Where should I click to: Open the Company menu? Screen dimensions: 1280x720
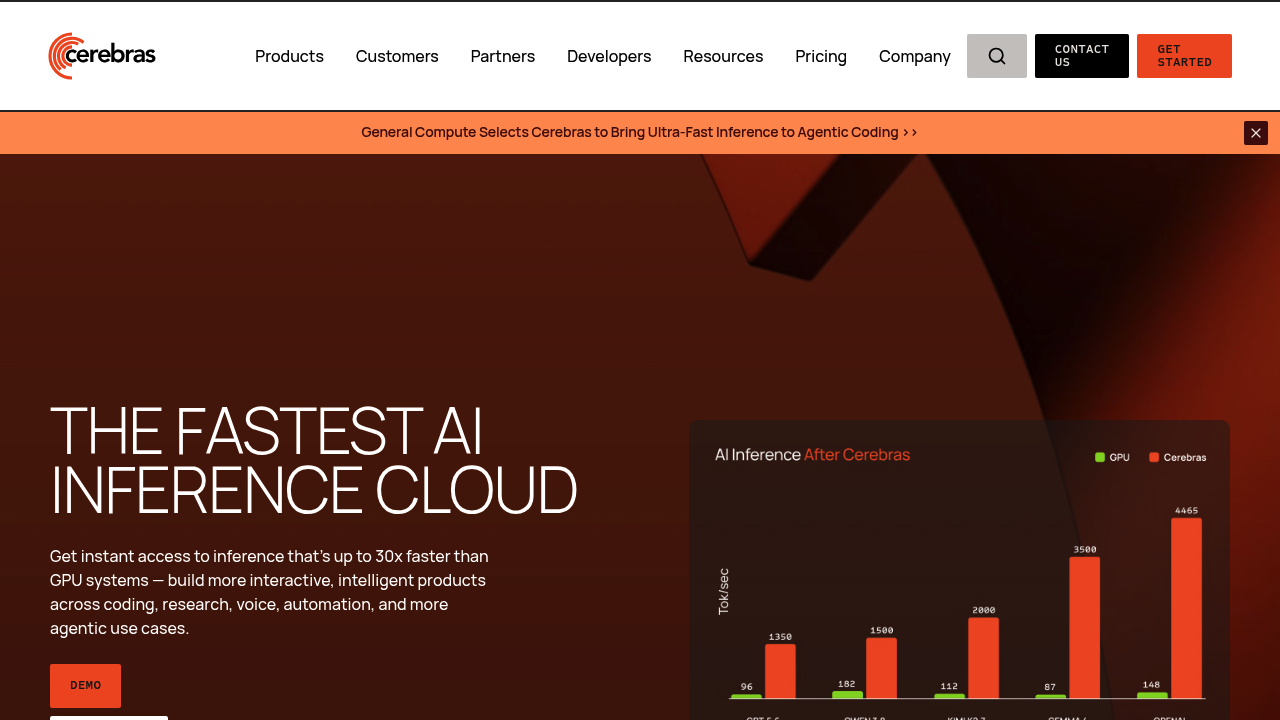[915, 56]
